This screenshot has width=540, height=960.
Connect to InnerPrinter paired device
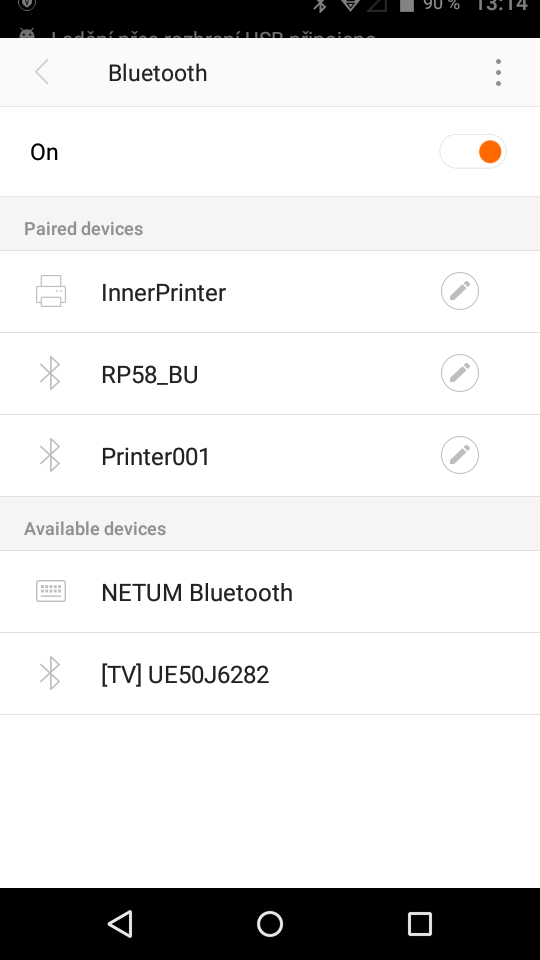point(270,291)
